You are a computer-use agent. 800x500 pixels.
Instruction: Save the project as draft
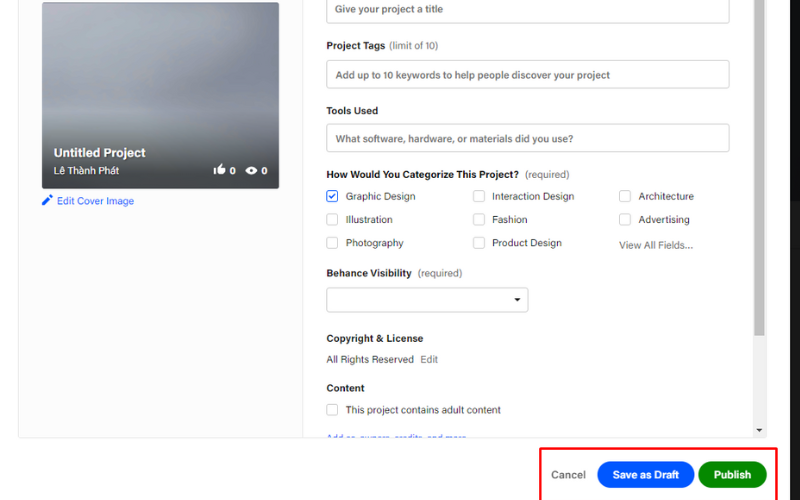[x=645, y=474]
